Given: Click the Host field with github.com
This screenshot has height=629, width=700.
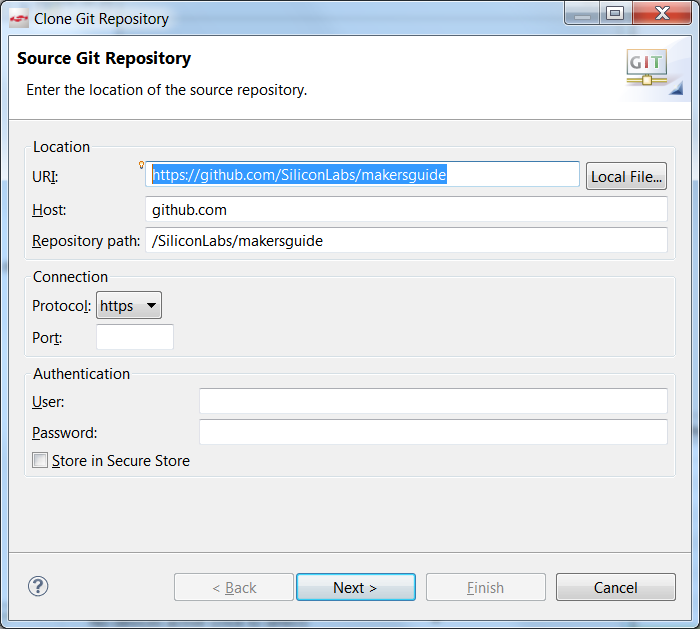Looking at the screenshot, I should (406, 209).
